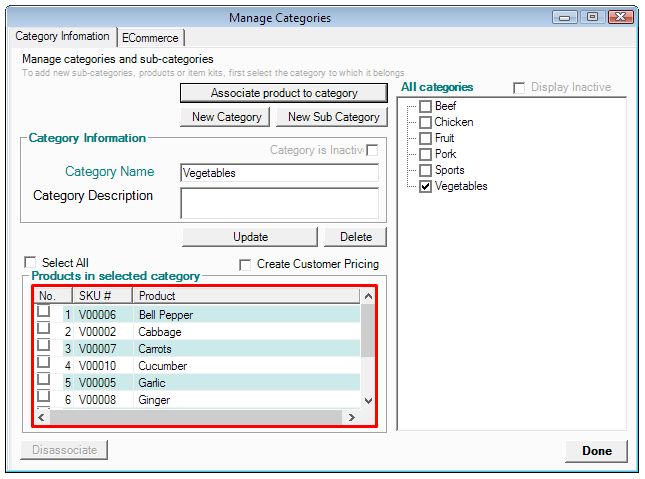The width and height of the screenshot is (645, 479).
Task: Click the Category Name text field
Action: [x=279, y=173]
